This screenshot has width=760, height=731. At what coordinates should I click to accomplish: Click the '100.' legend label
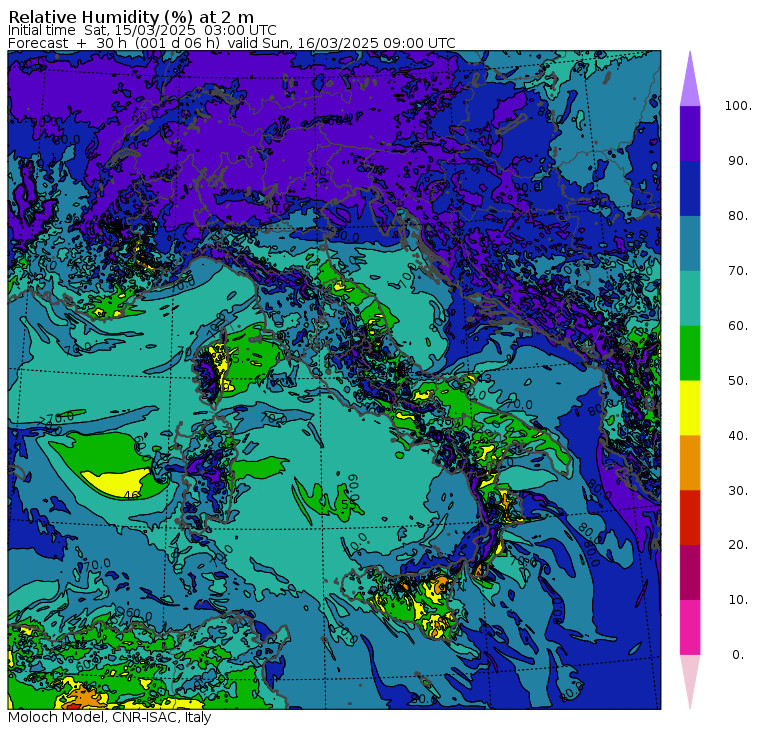click(x=738, y=106)
